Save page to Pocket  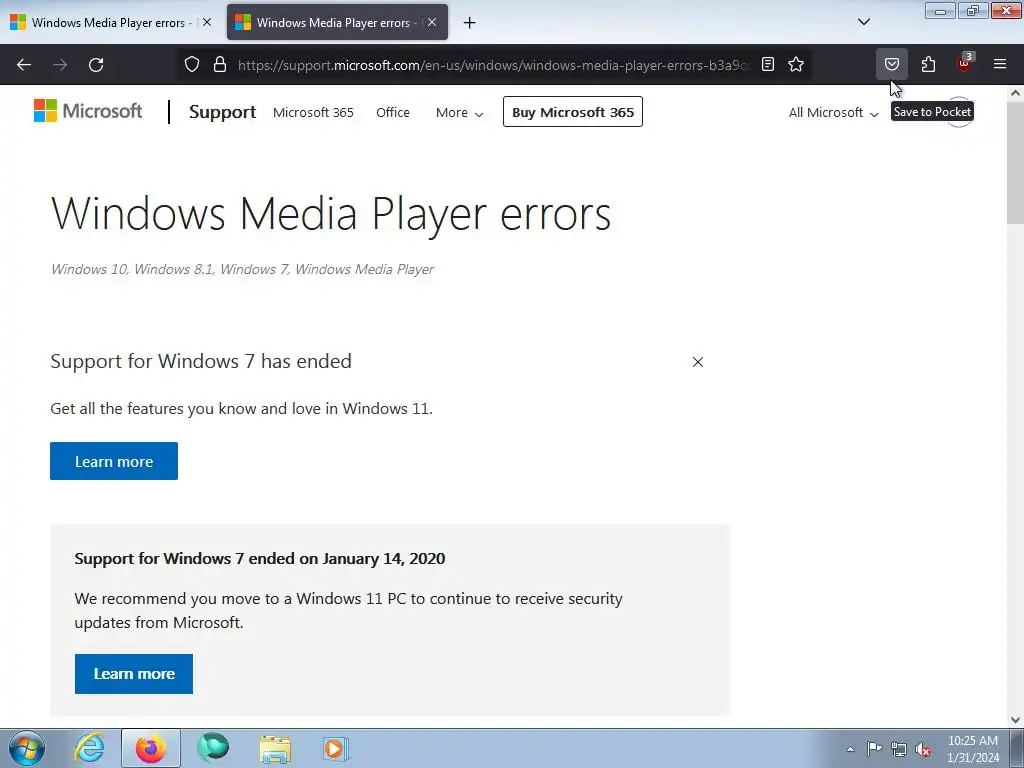tap(891, 65)
